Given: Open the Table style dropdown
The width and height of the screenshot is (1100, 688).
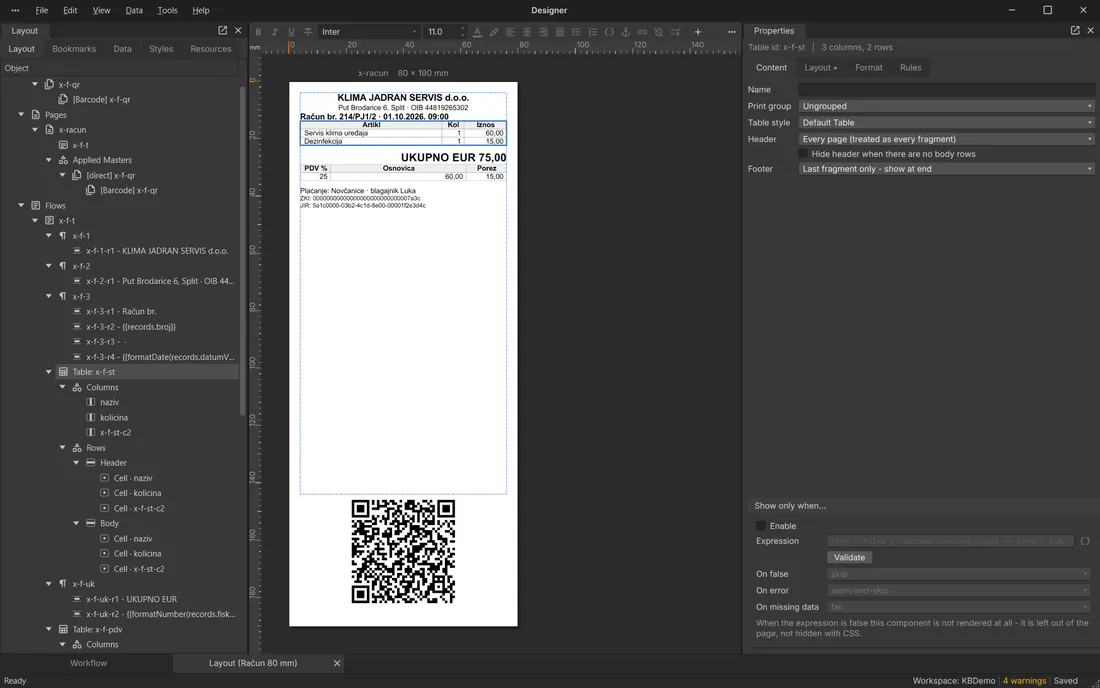Looking at the screenshot, I should click(x=946, y=123).
